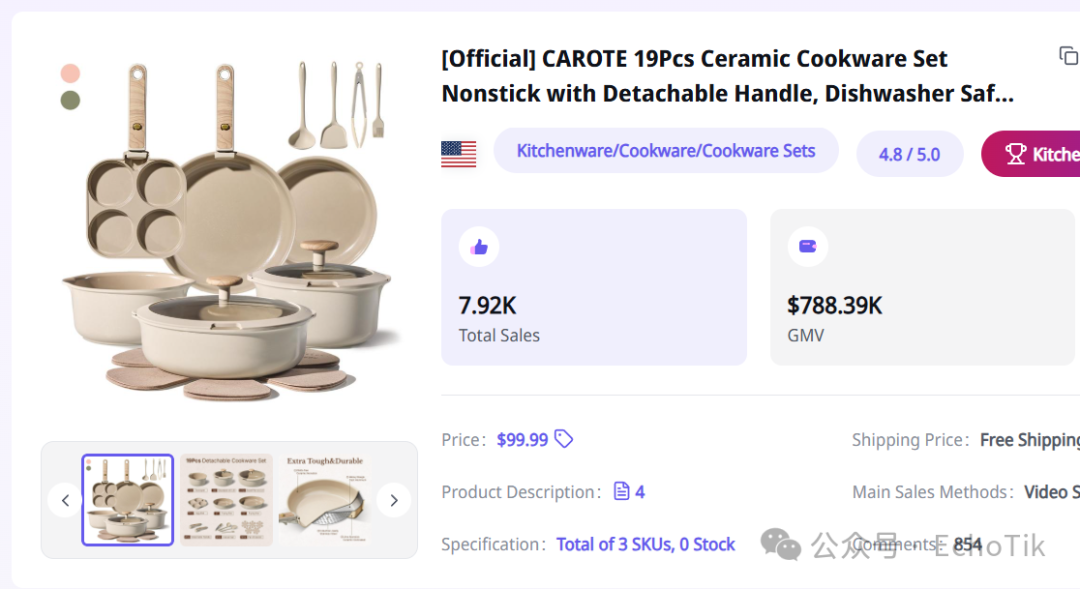Screen dimensions: 1080x589
Task: Select the Extra Tough & Durable thumbnail
Action: pyautogui.click(x=324, y=500)
